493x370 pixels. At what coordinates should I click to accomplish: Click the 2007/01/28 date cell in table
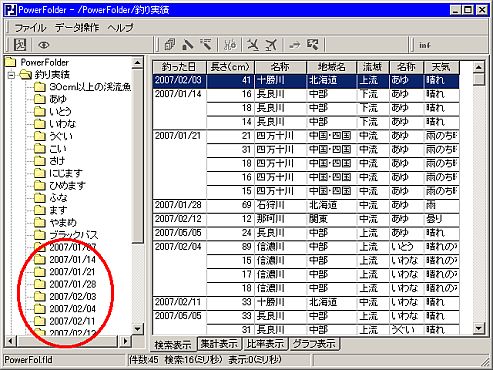tap(179, 205)
